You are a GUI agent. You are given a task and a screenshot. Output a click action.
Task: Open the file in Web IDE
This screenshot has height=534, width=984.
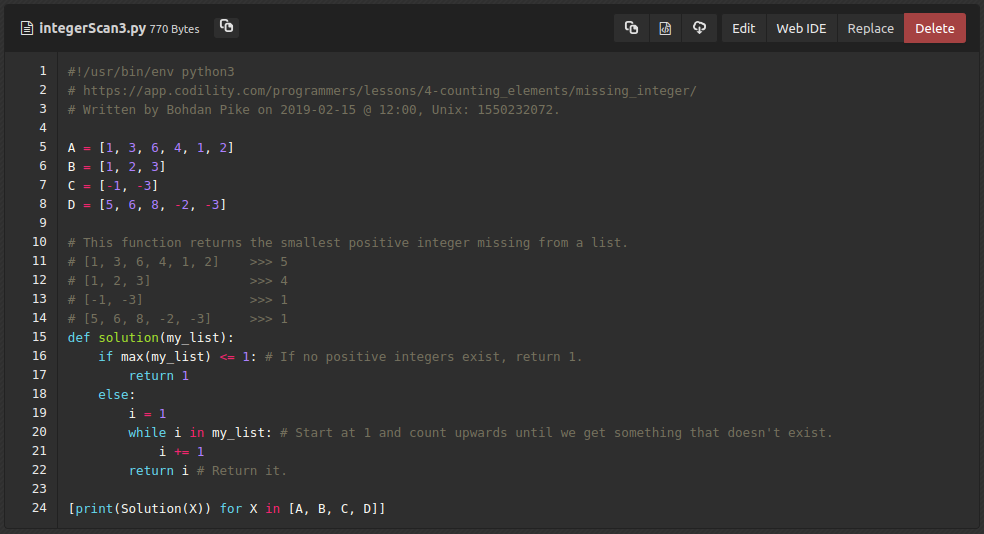pyautogui.click(x=801, y=28)
